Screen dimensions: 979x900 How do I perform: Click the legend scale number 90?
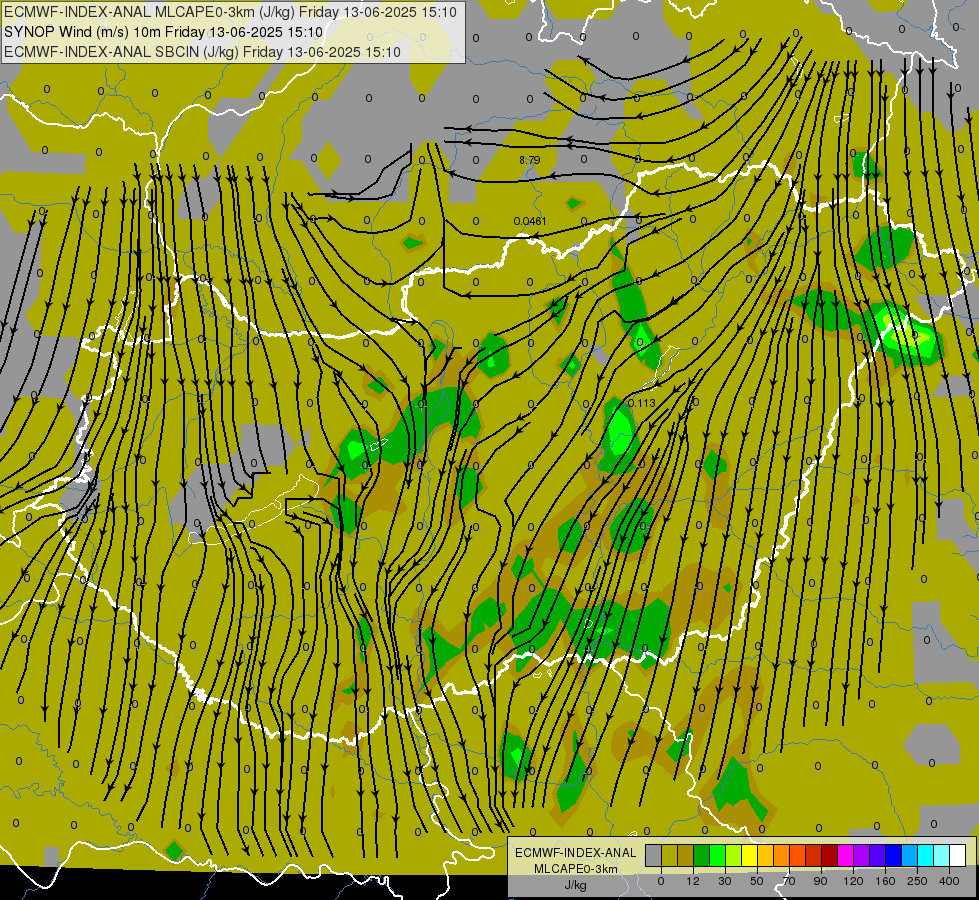coord(820,881)
